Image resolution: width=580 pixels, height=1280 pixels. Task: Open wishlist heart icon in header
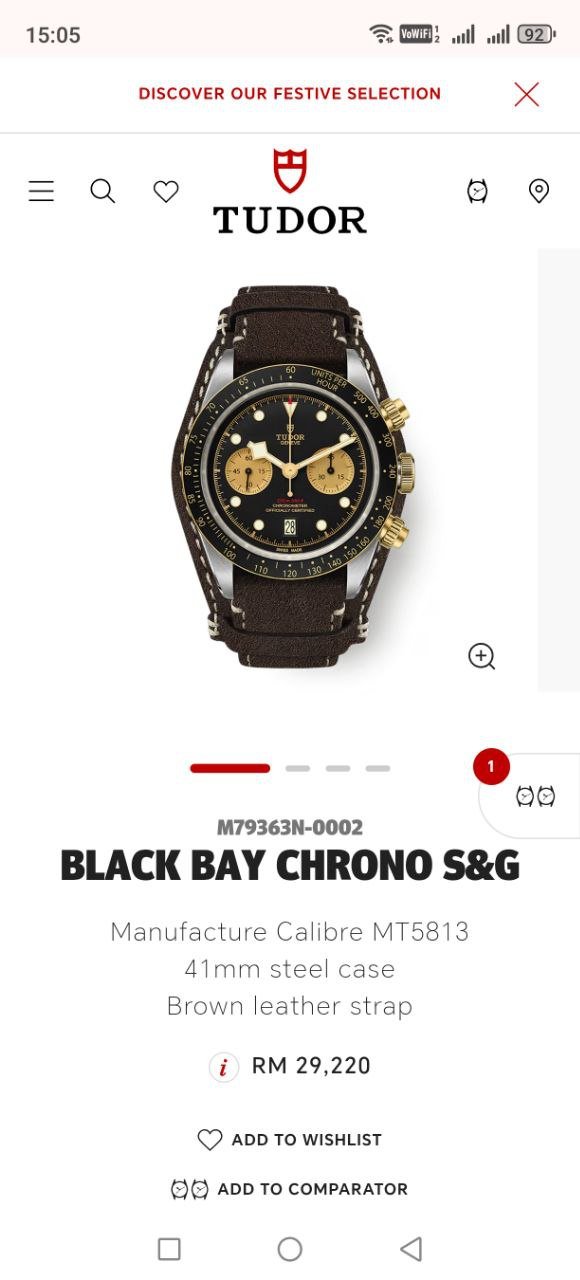(166, 191)
